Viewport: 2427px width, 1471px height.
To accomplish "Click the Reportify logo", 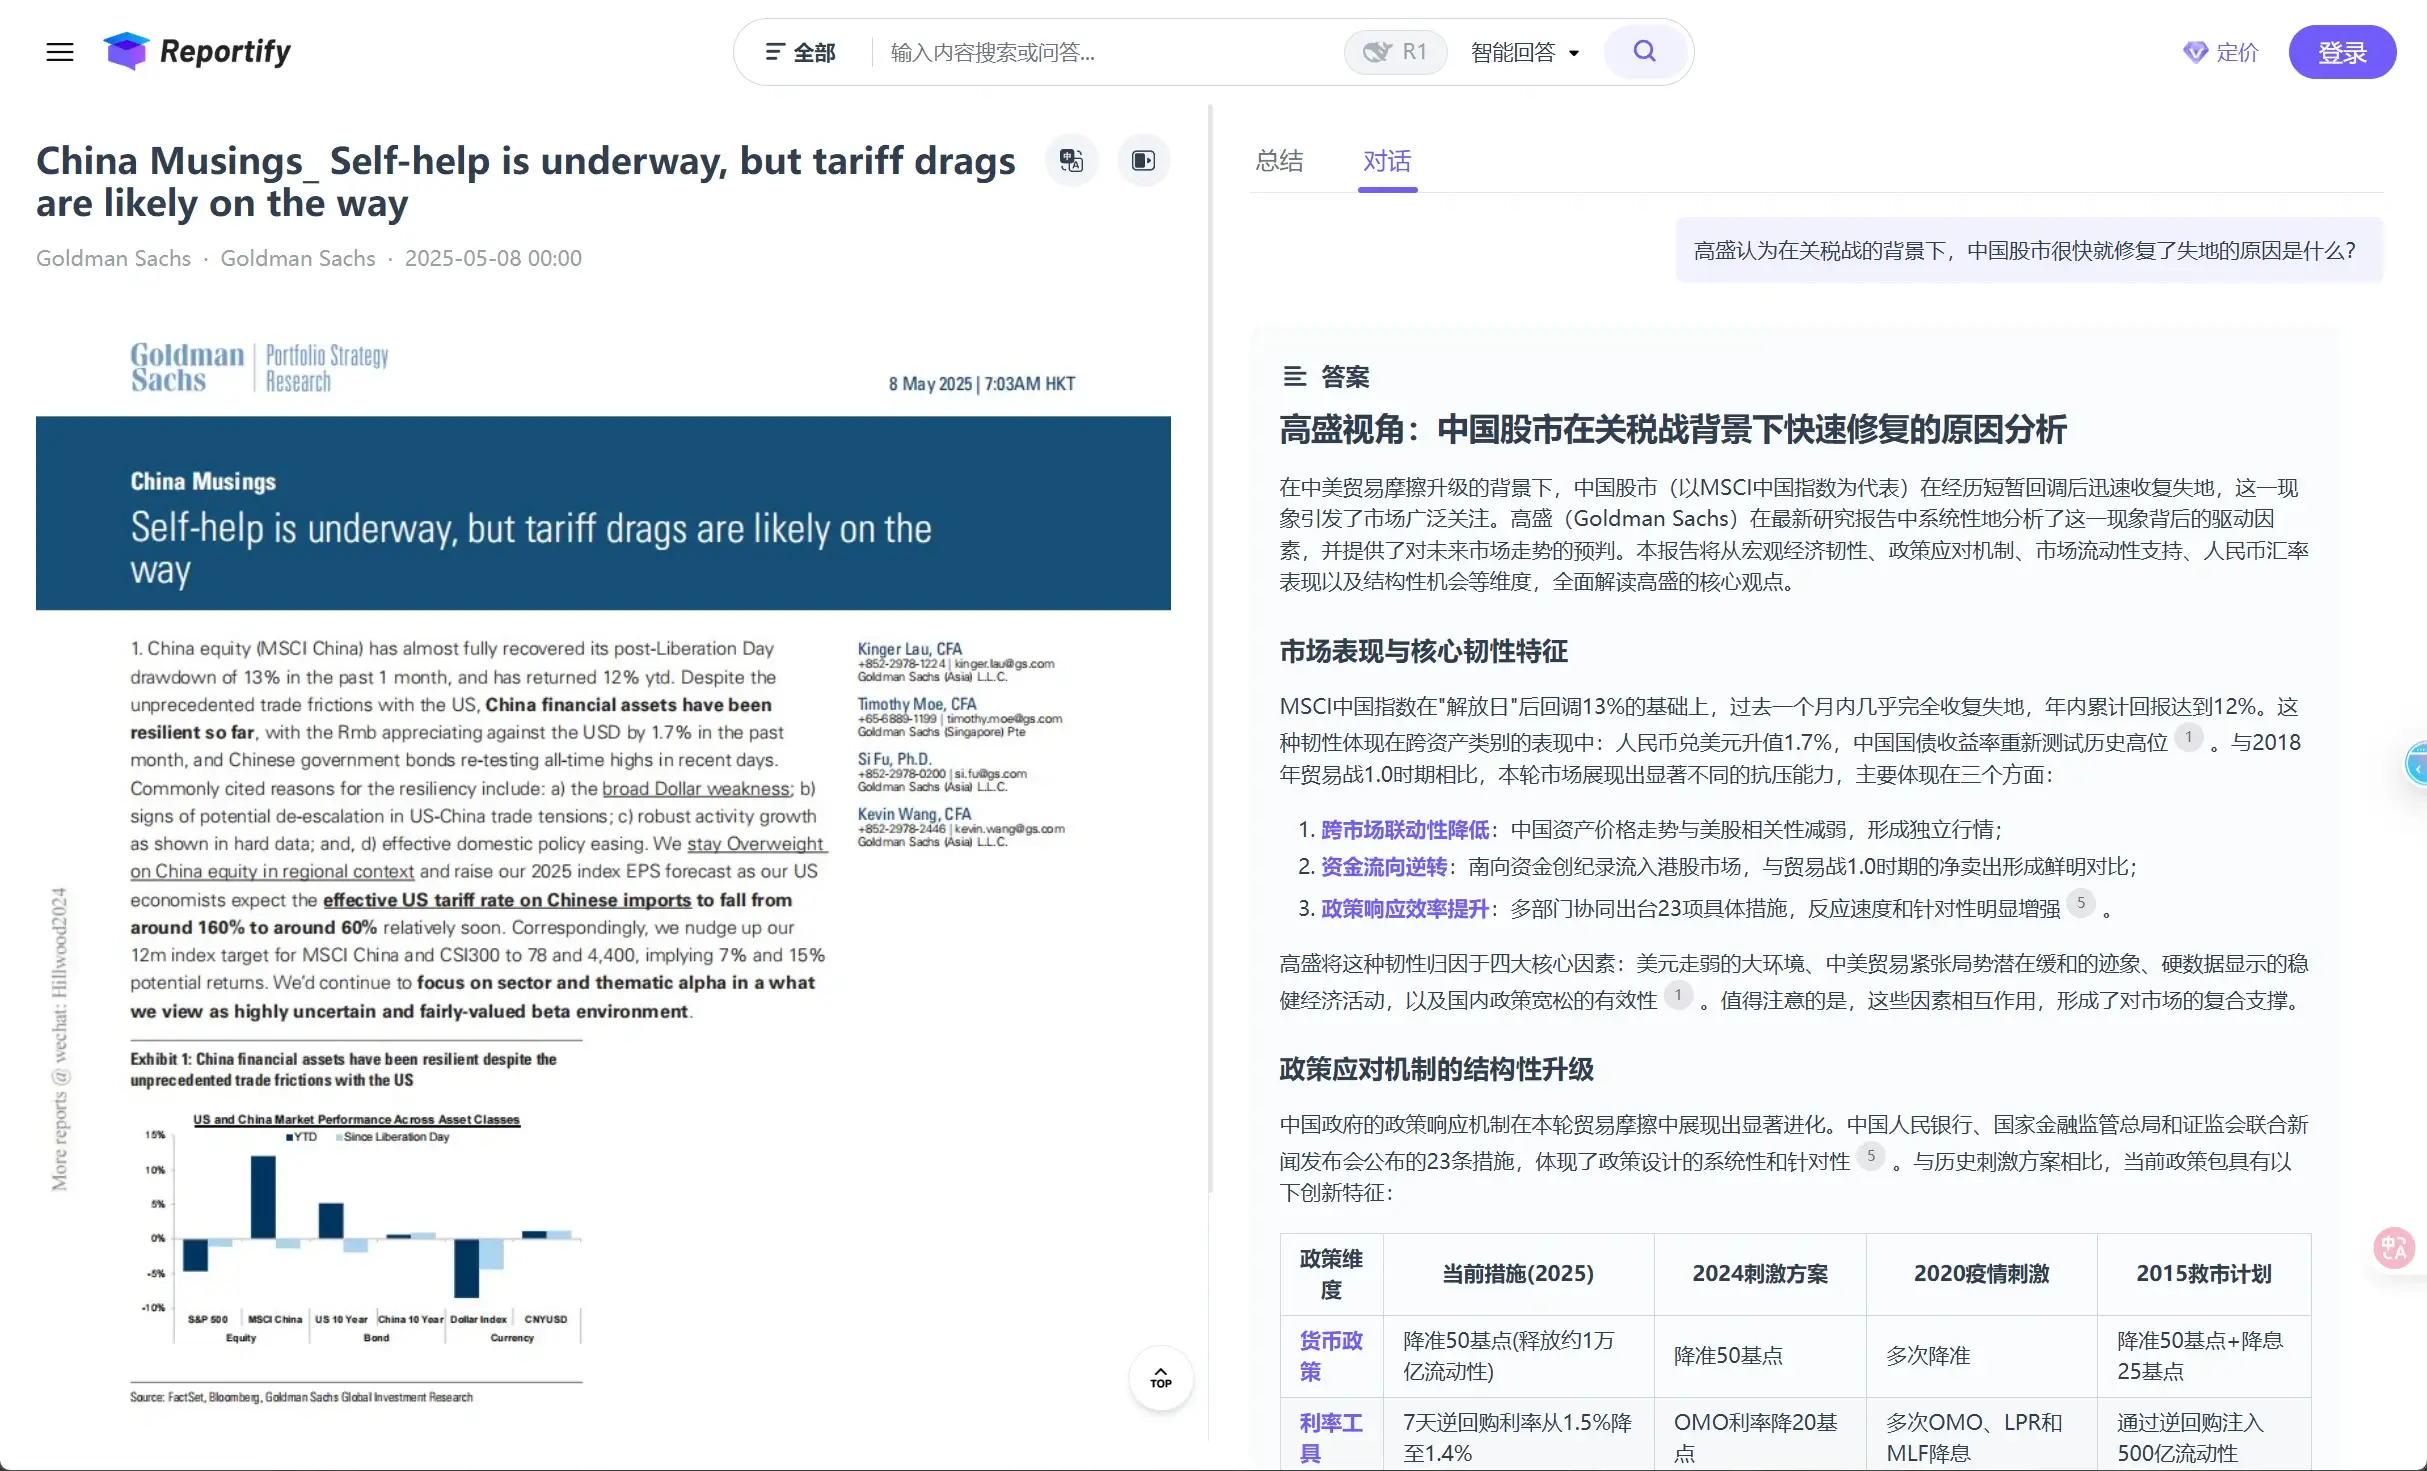I will (197, 51).
